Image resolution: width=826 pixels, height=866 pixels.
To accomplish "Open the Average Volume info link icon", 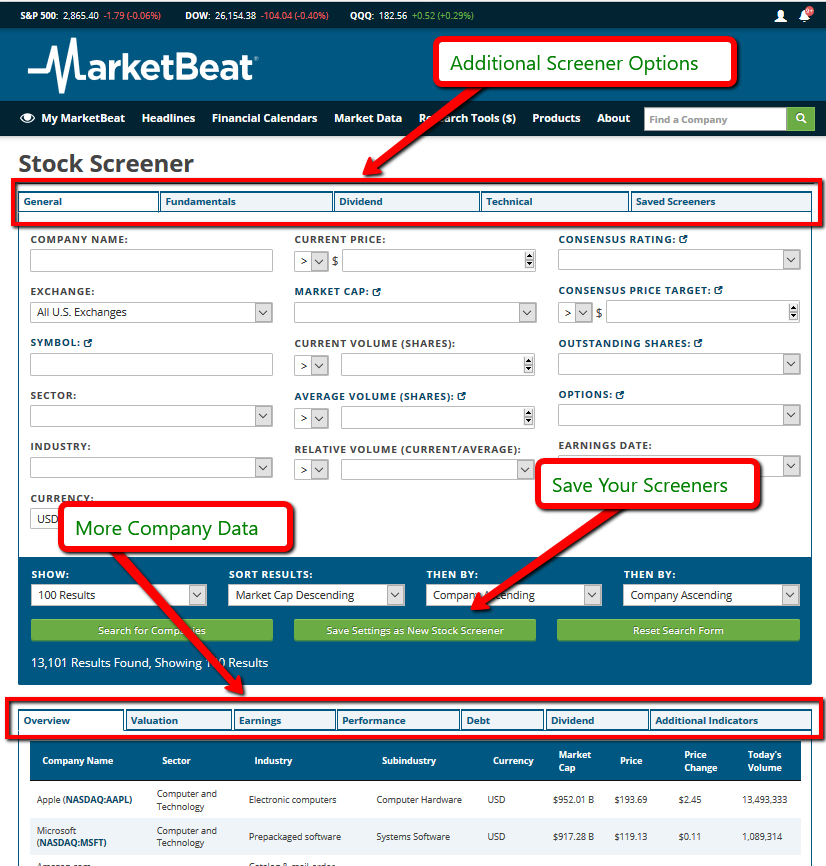I will point(462,396).
